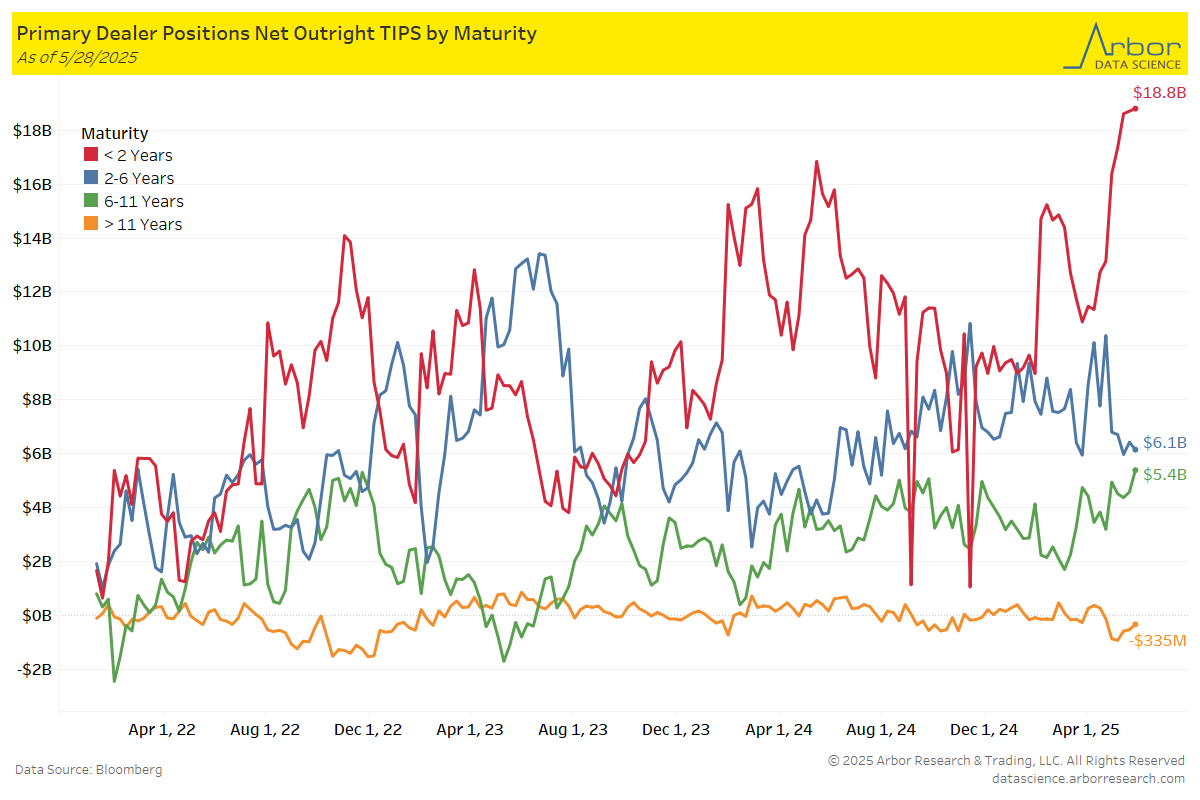This screenshot has height=800, width=1200.
Task: Select the $6.1B end-of-line label
Action: pyautogui.click(x=1165, y=443)
